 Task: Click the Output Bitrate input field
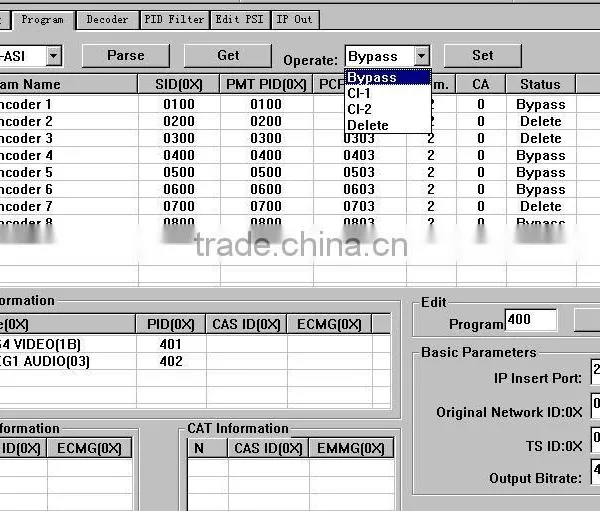pyautogui.click(x=595, y=471)
